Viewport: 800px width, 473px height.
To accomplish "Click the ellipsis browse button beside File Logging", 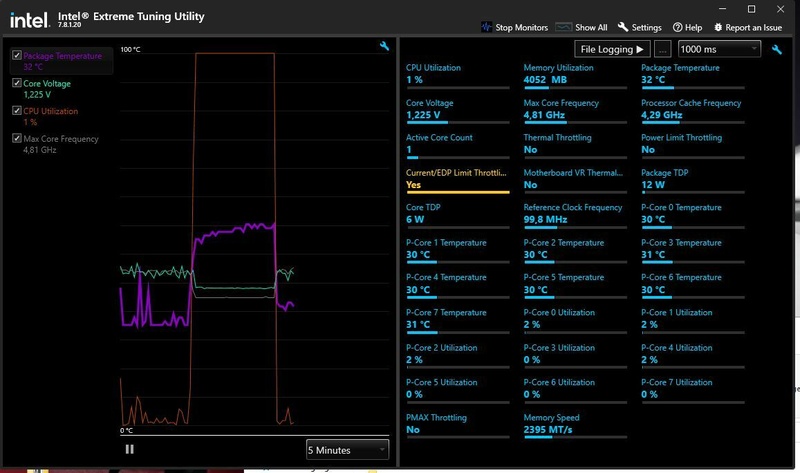I will coord(662,49).
